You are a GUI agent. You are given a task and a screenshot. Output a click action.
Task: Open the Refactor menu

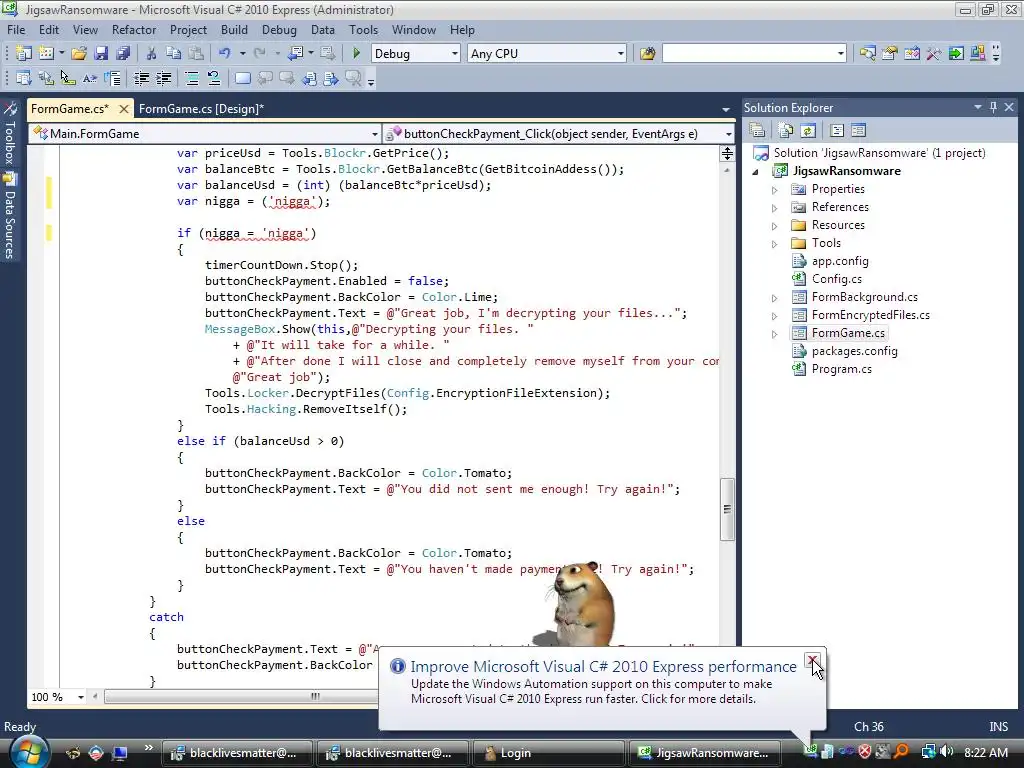(134, 30)
